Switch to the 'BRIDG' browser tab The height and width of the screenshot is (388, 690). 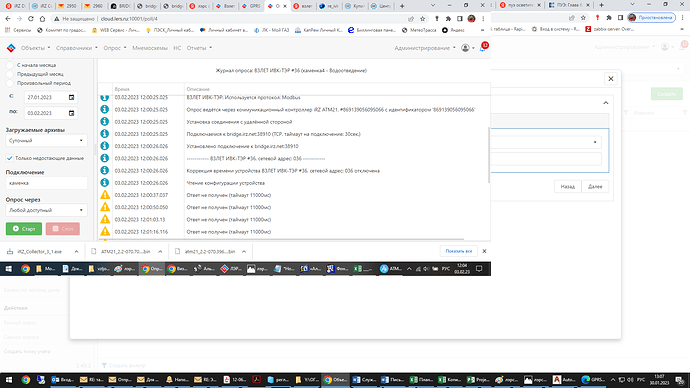pyautogui.click(x=120, y=6)
